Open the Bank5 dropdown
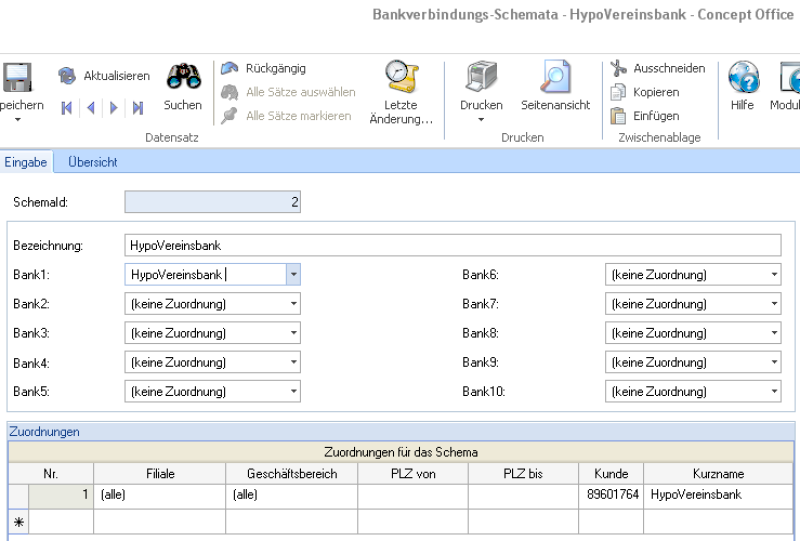 pos(212,391)
